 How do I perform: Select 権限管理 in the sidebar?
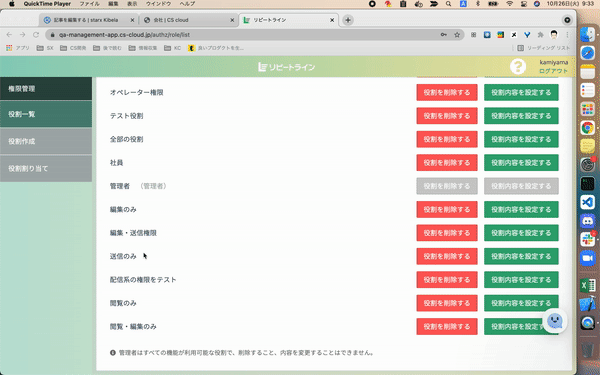(46, 88)
